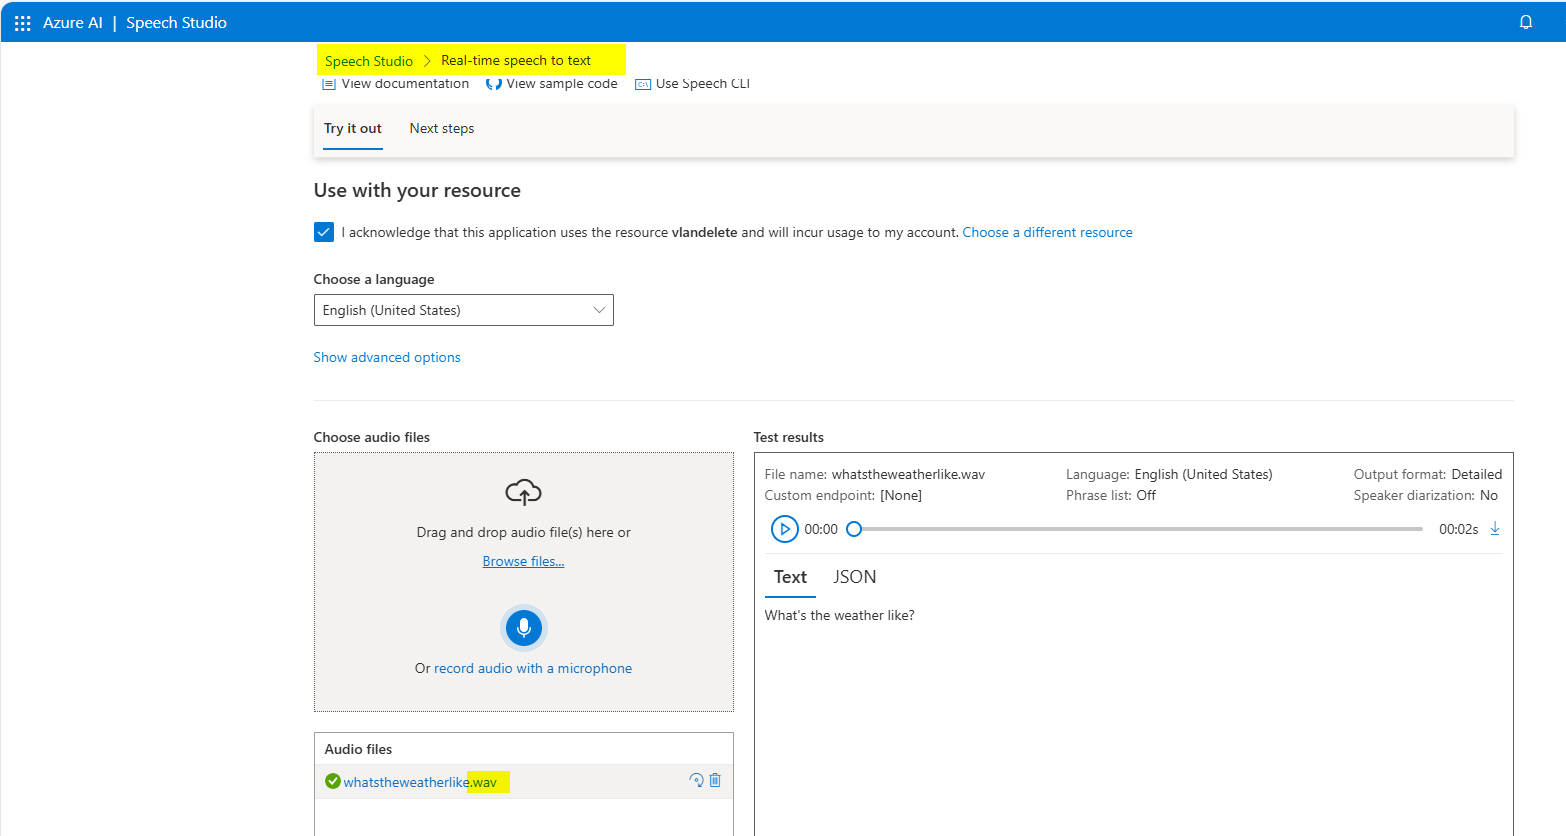This screenshot has height=836, width=1566.
Task: Click the cloud upload icon
Action: tap(523, 492)
